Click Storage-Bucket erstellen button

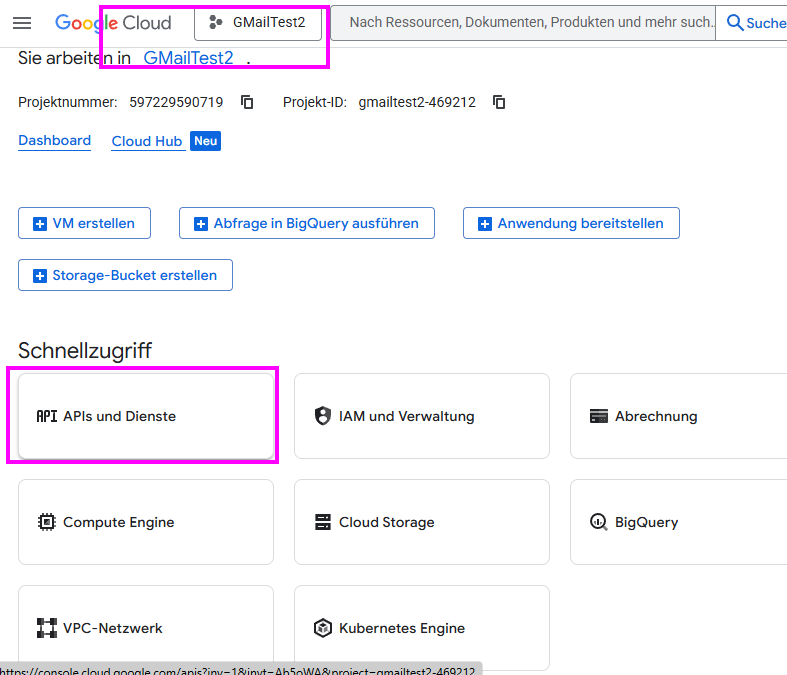pyautogui.click(x=125, y=275)
